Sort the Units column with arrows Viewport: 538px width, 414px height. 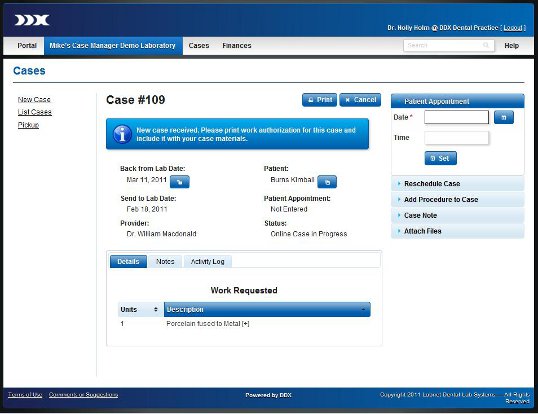point(156,309)
